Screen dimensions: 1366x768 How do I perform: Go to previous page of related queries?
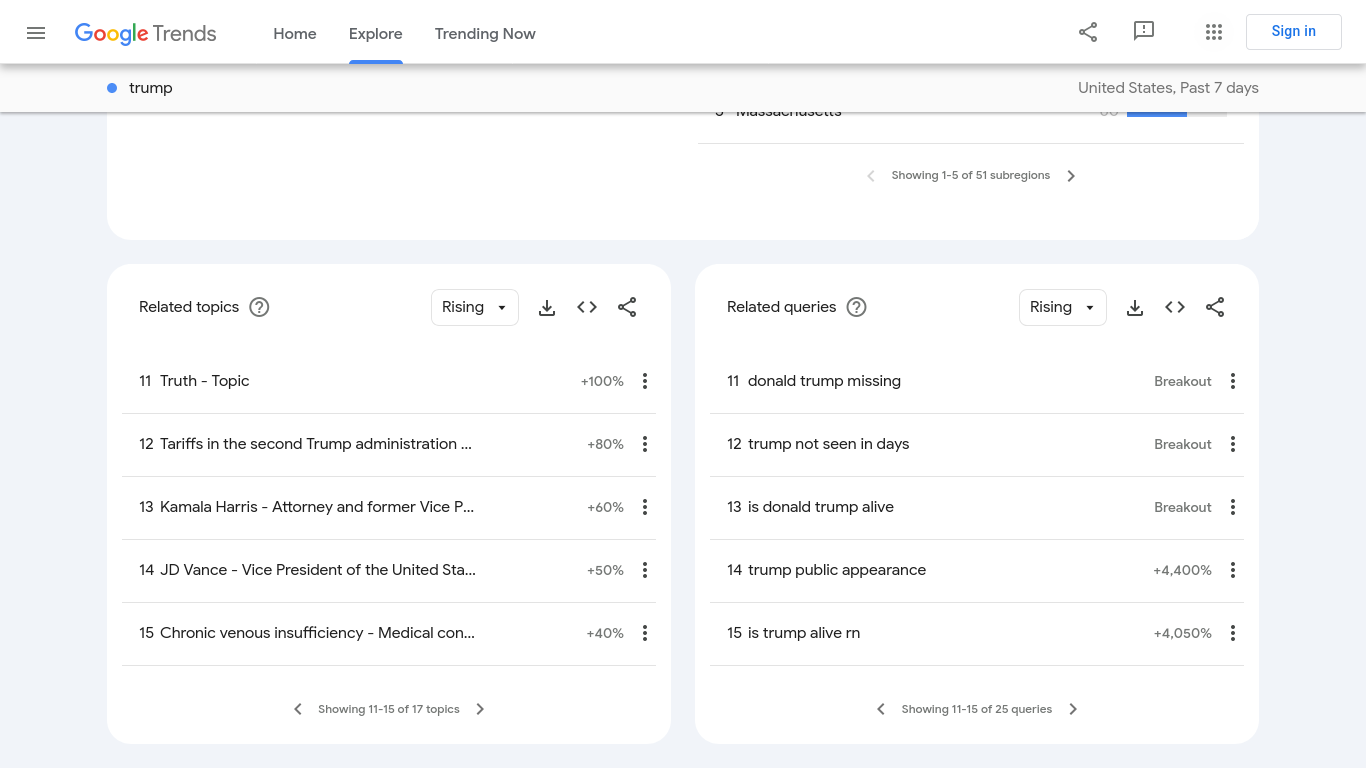[x=881, y=709]
